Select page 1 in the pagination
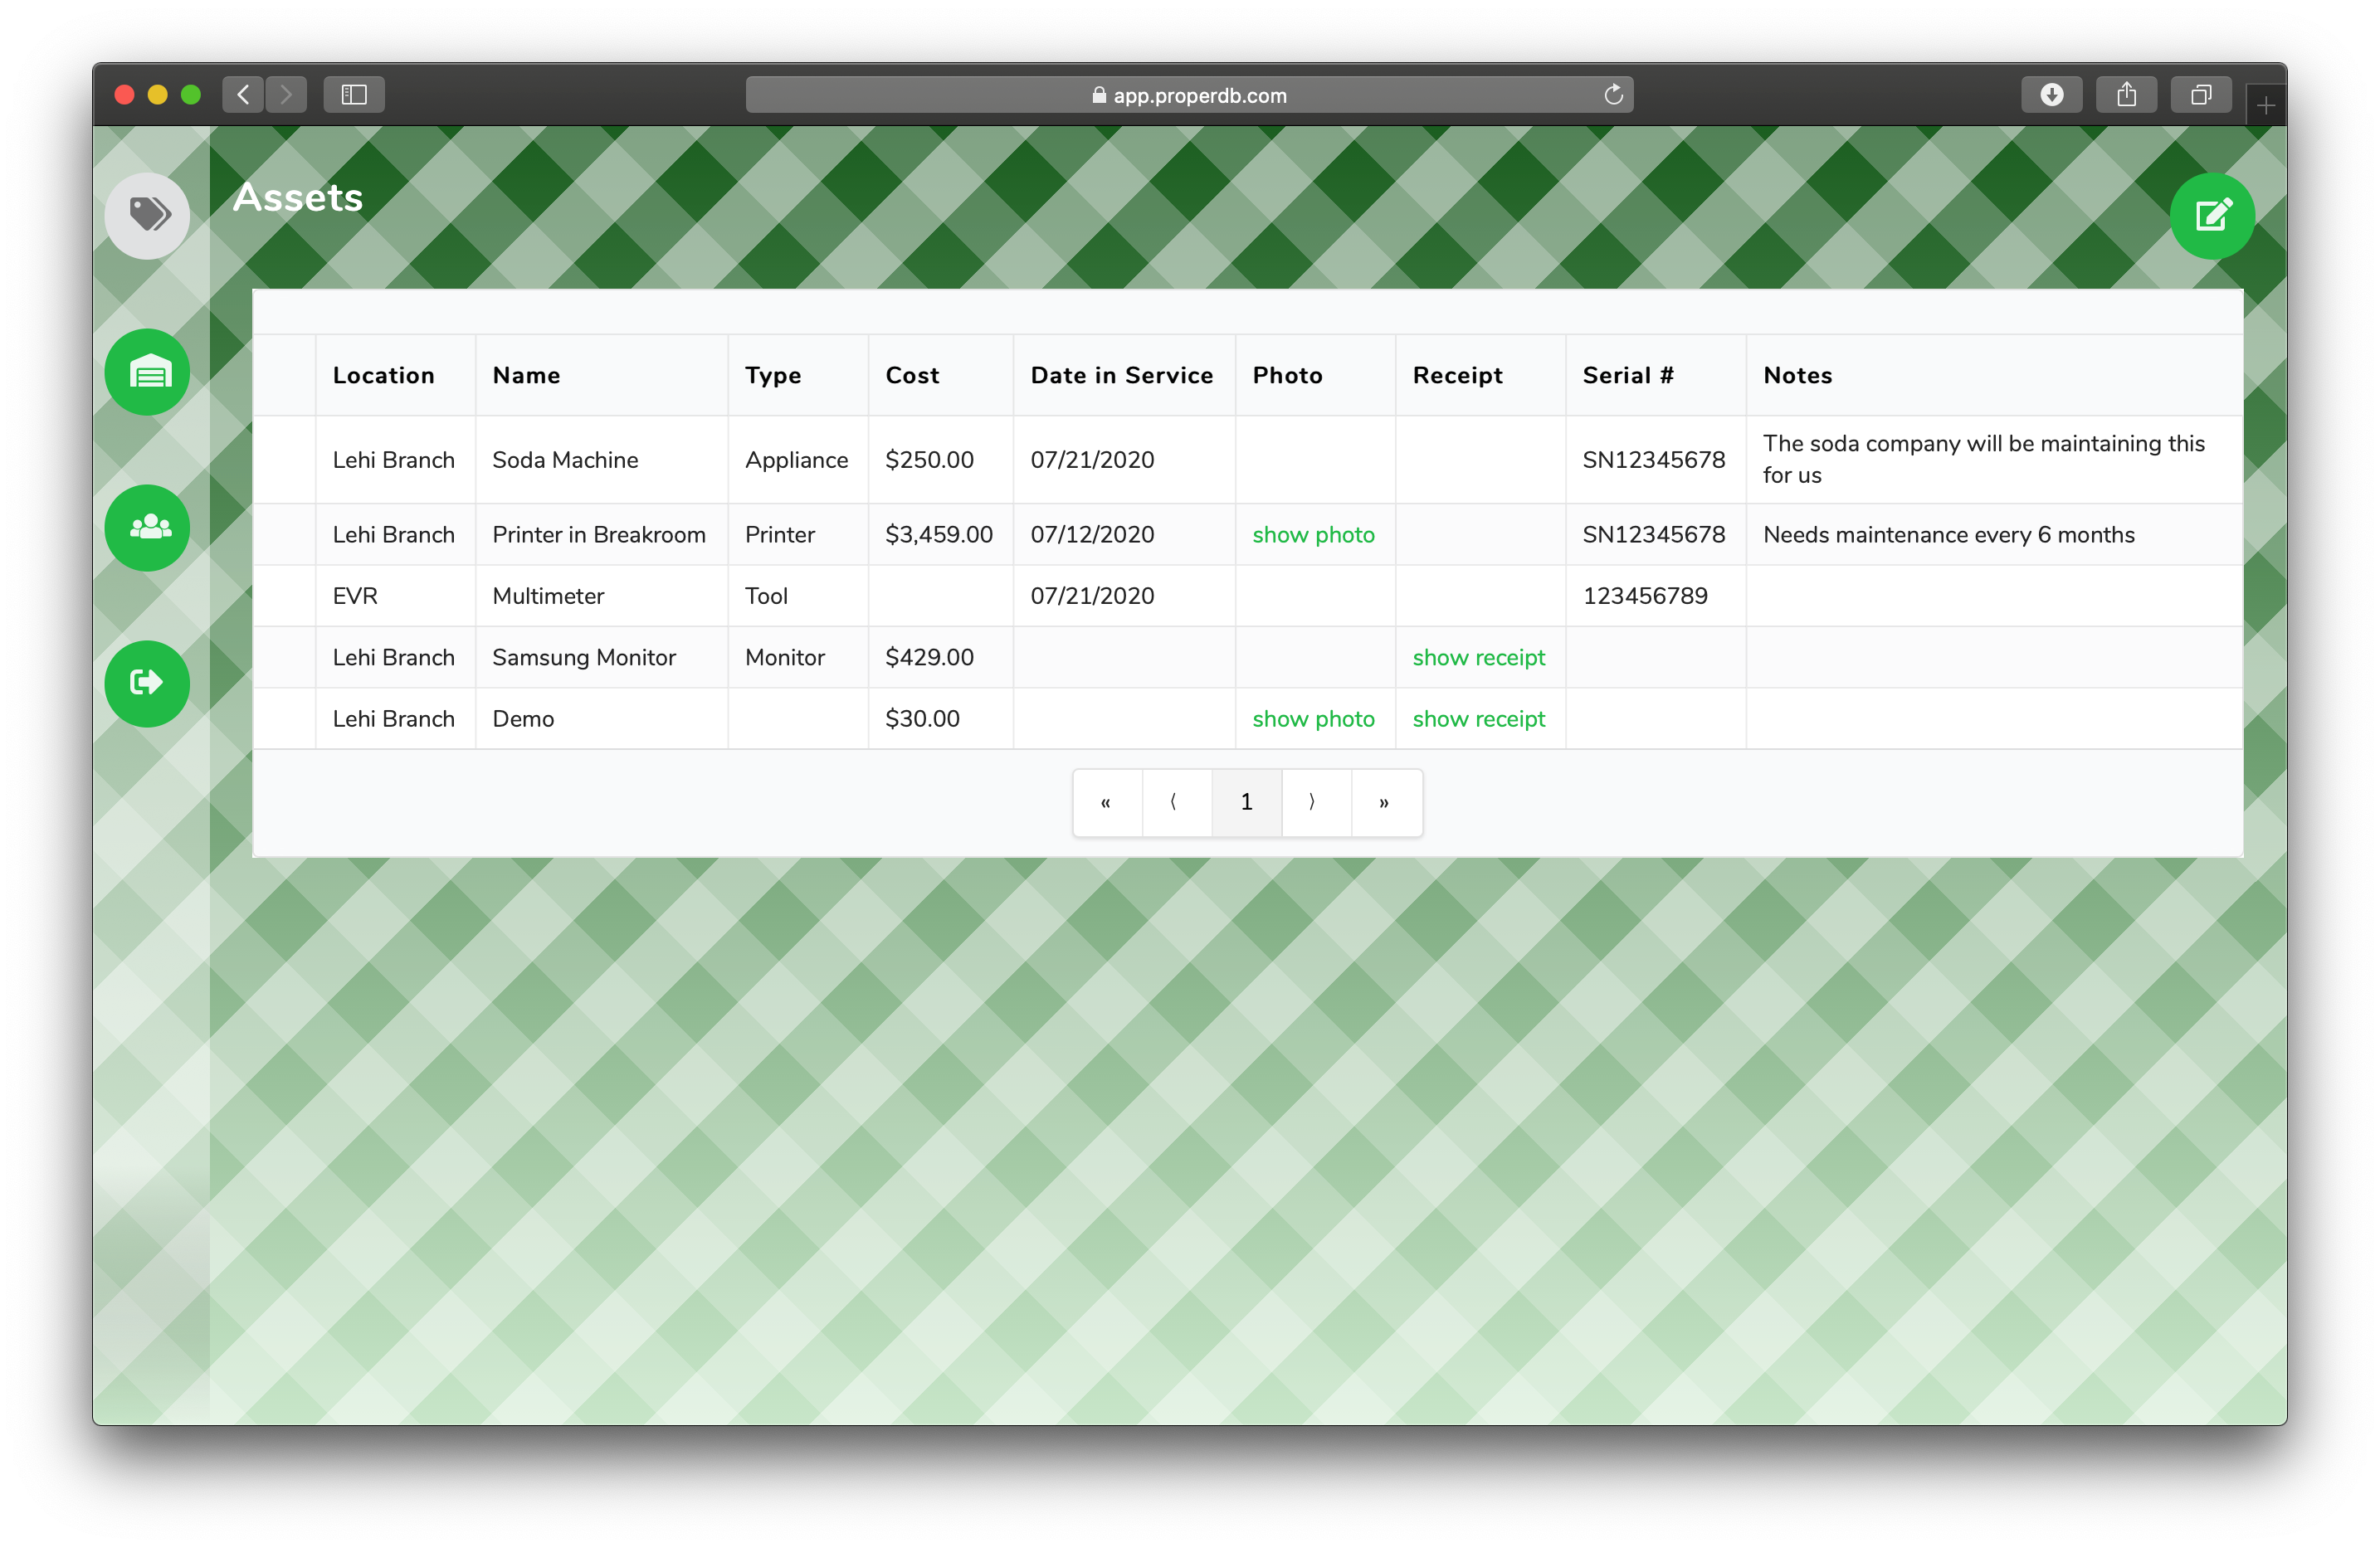 click(x=1246, y=801)
